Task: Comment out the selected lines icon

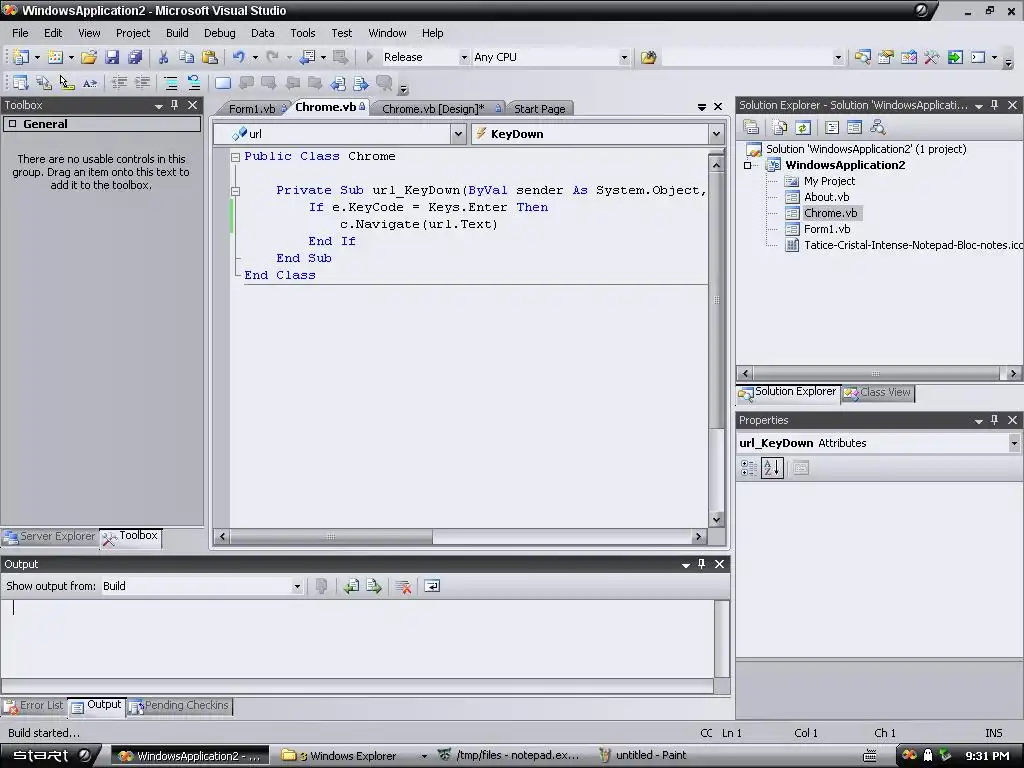Action: pos(170,83)
